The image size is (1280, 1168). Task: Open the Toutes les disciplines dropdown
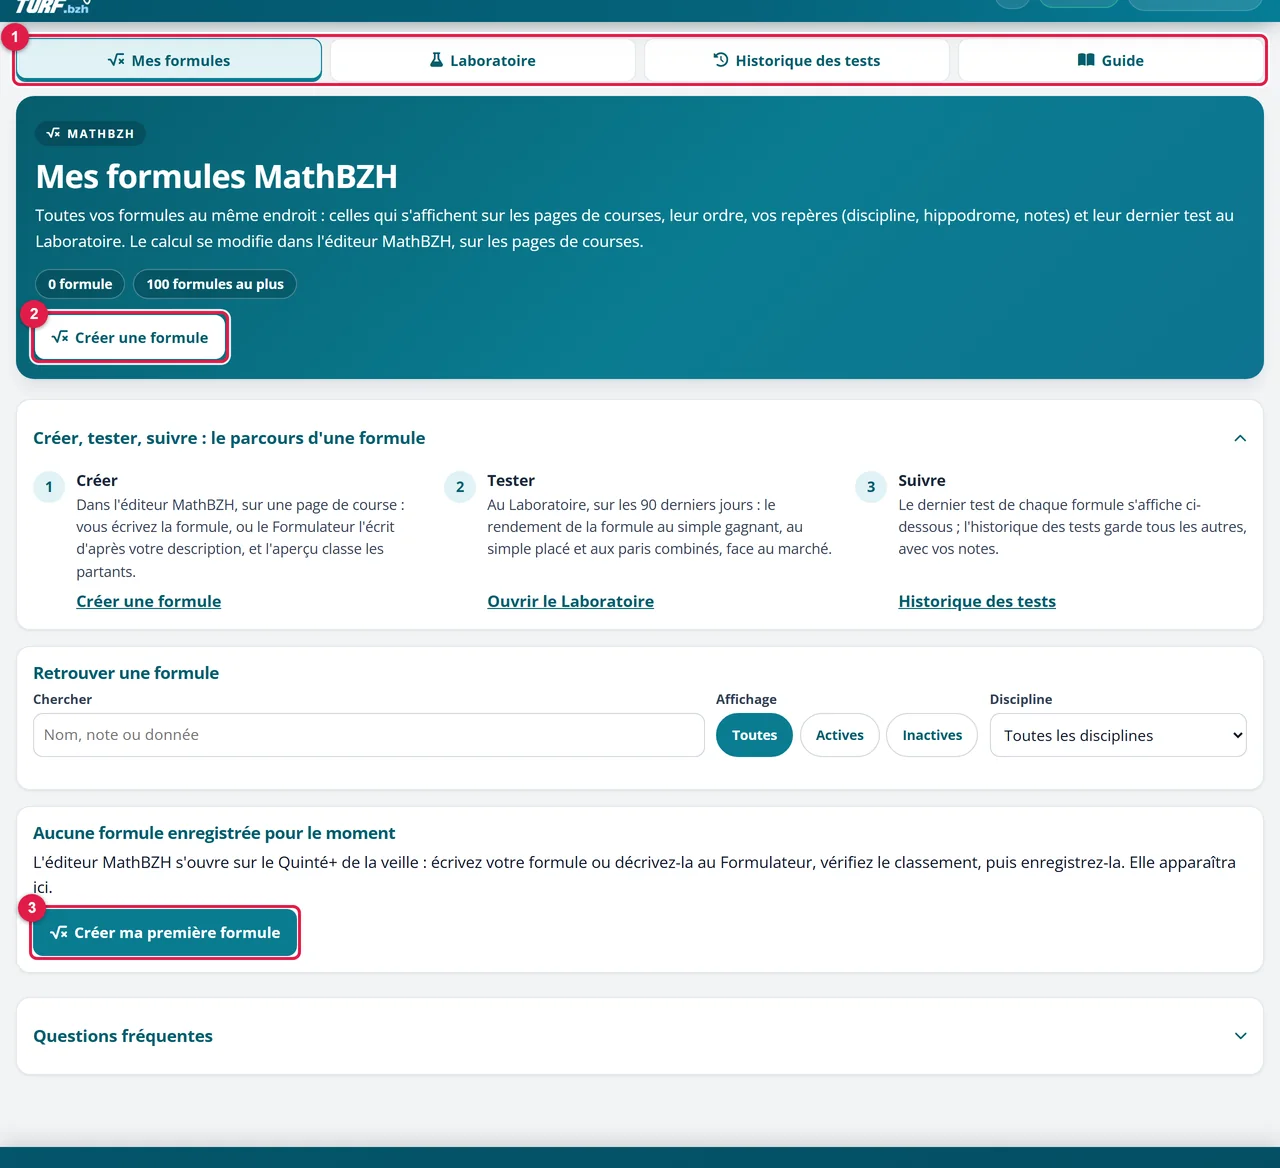1118,735
